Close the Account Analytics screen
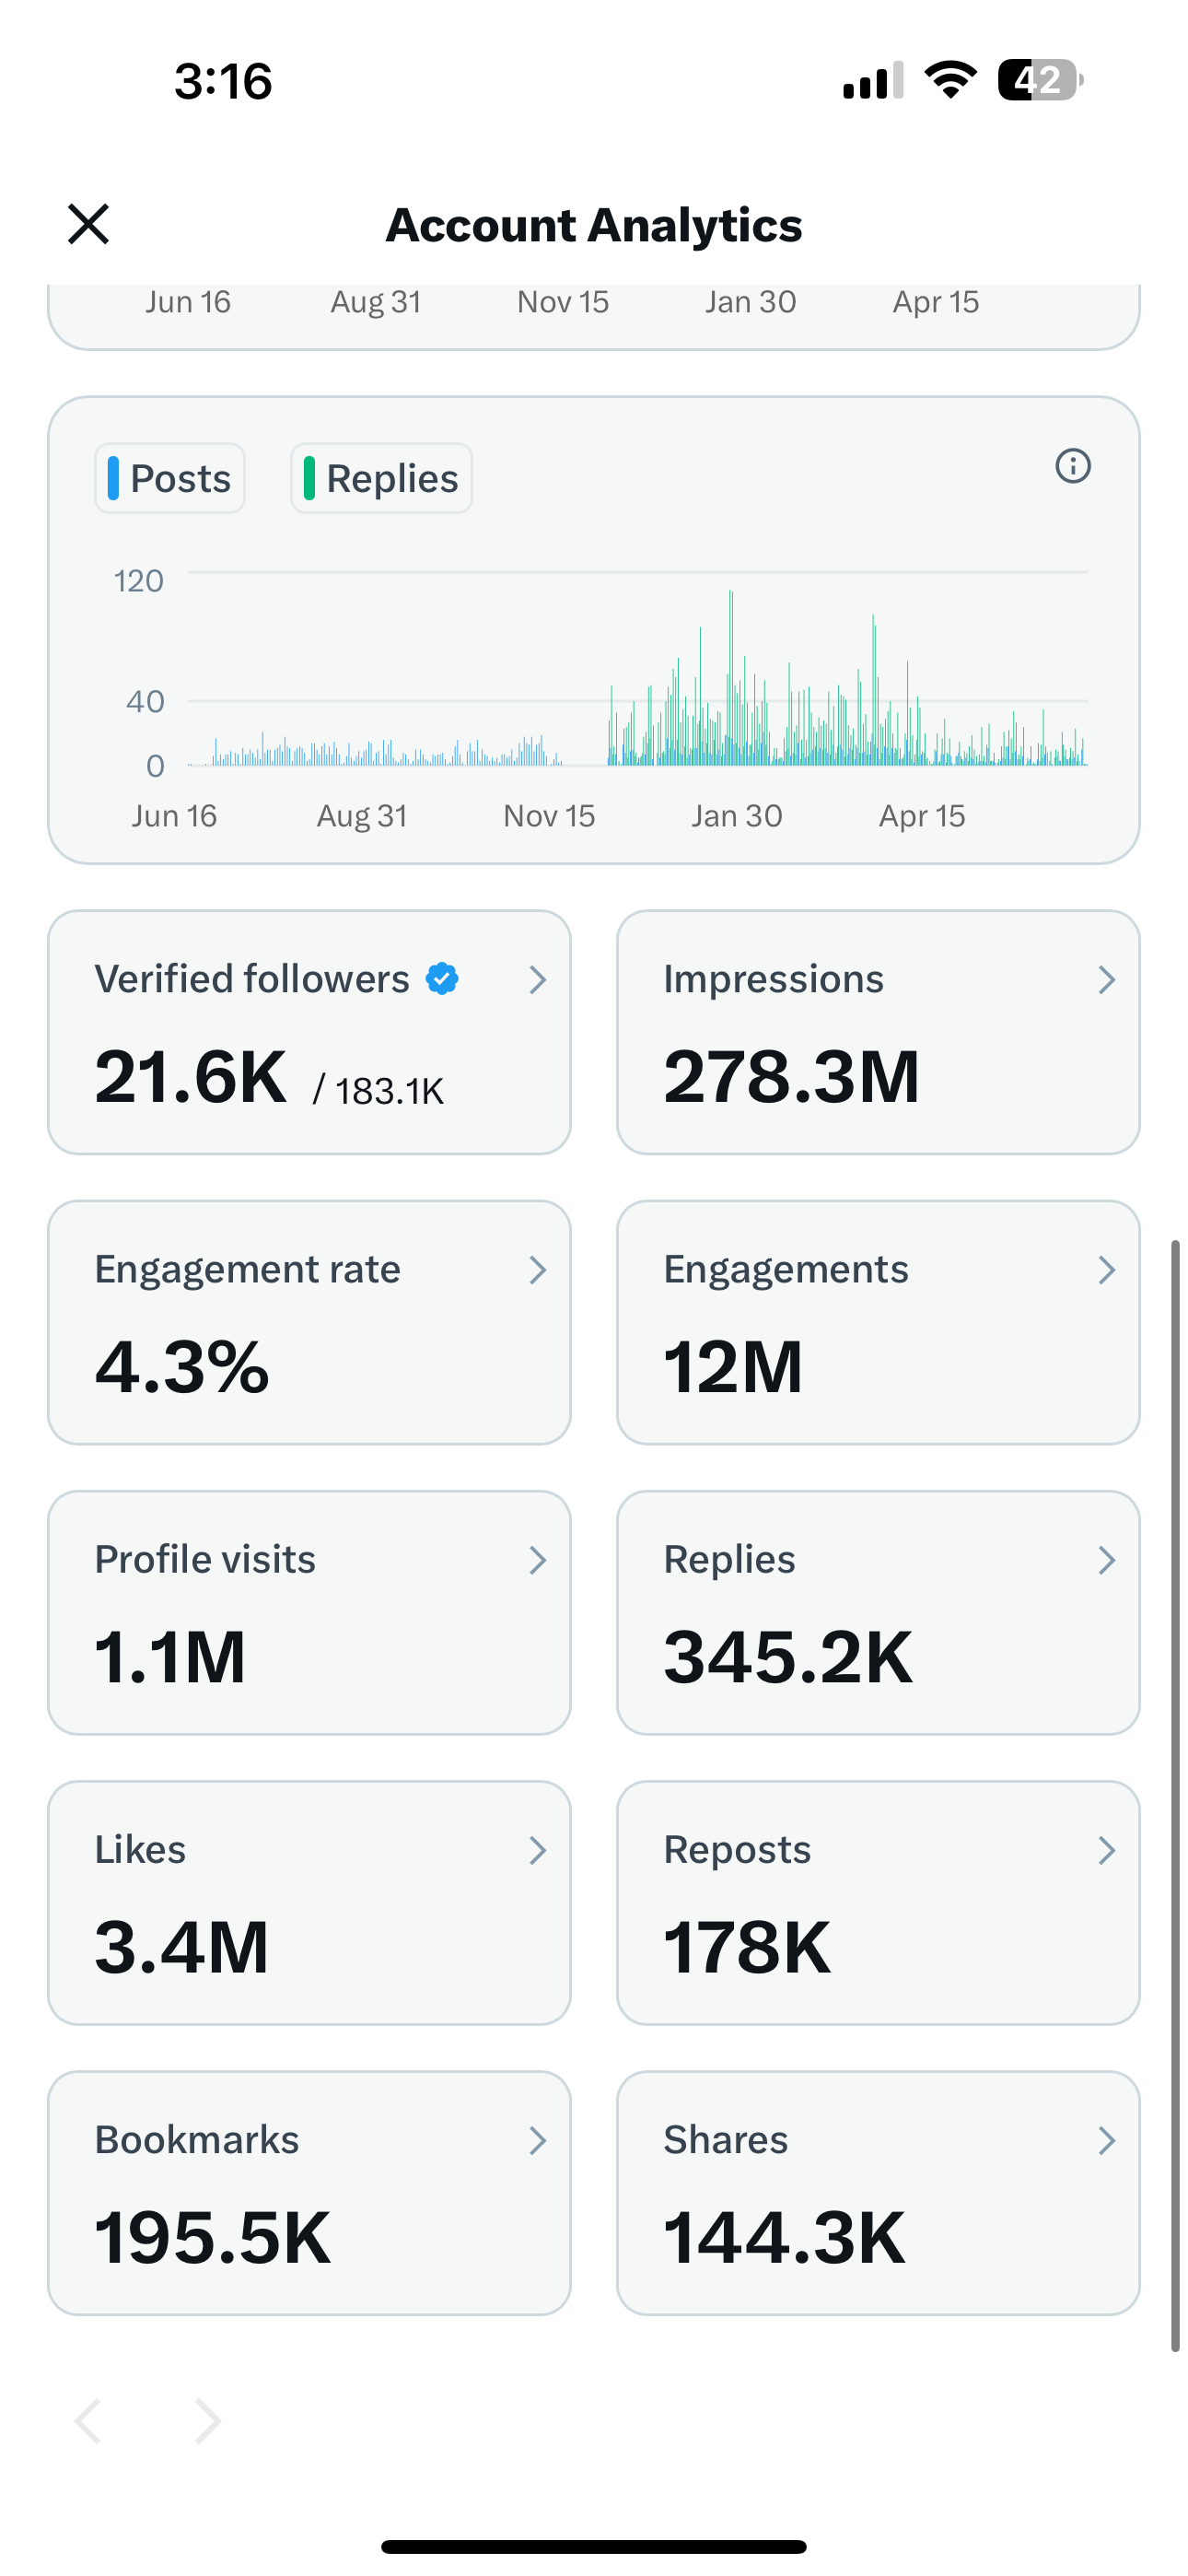The height and width of the screenshot is (2576, 1188). [88, 224]
